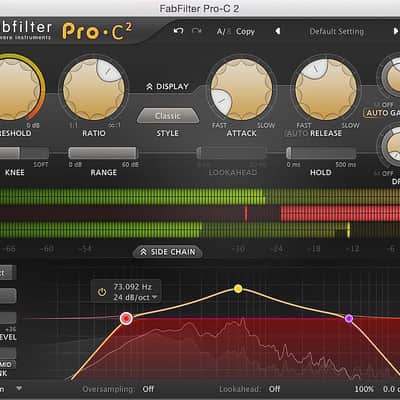This screenshot has height=400, width=400.
Task: Click the Pro-C 2 logo
Action: pyautogui.click(x=97, y=32)
